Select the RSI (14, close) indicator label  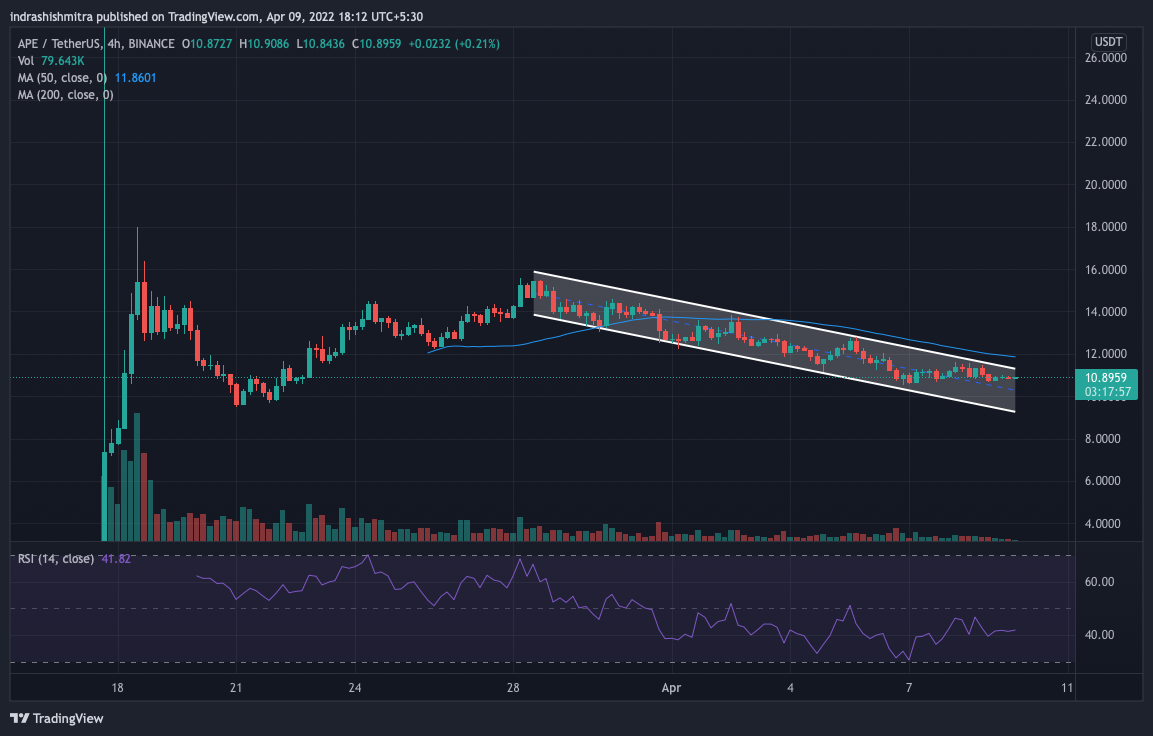pyautogui.click(x=56, y=558)
